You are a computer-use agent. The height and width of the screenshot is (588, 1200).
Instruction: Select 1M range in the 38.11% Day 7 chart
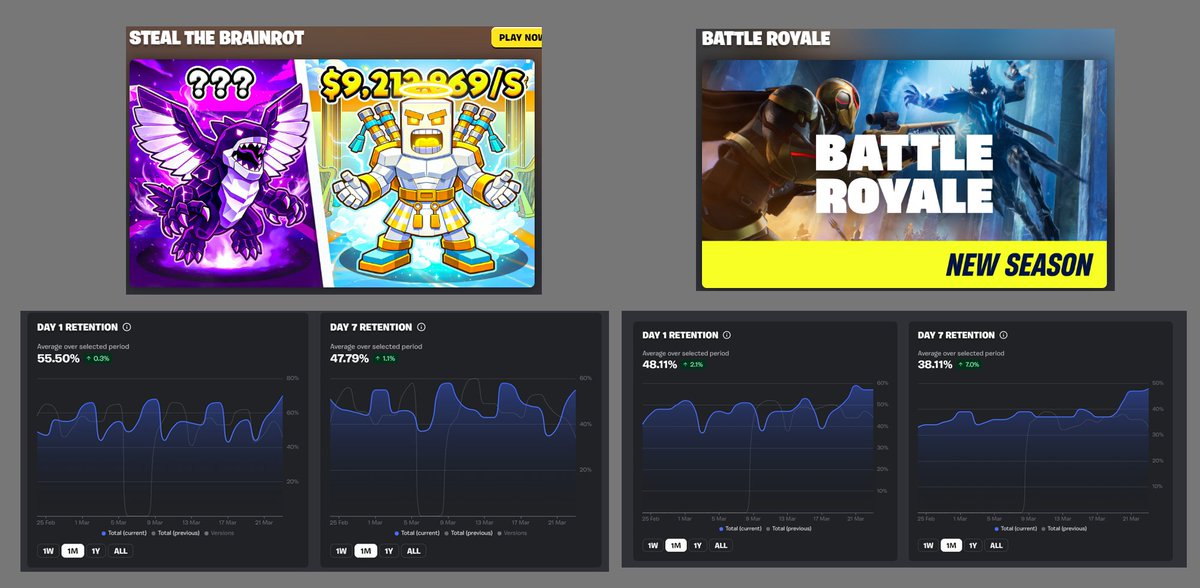(x=952, y=545)
